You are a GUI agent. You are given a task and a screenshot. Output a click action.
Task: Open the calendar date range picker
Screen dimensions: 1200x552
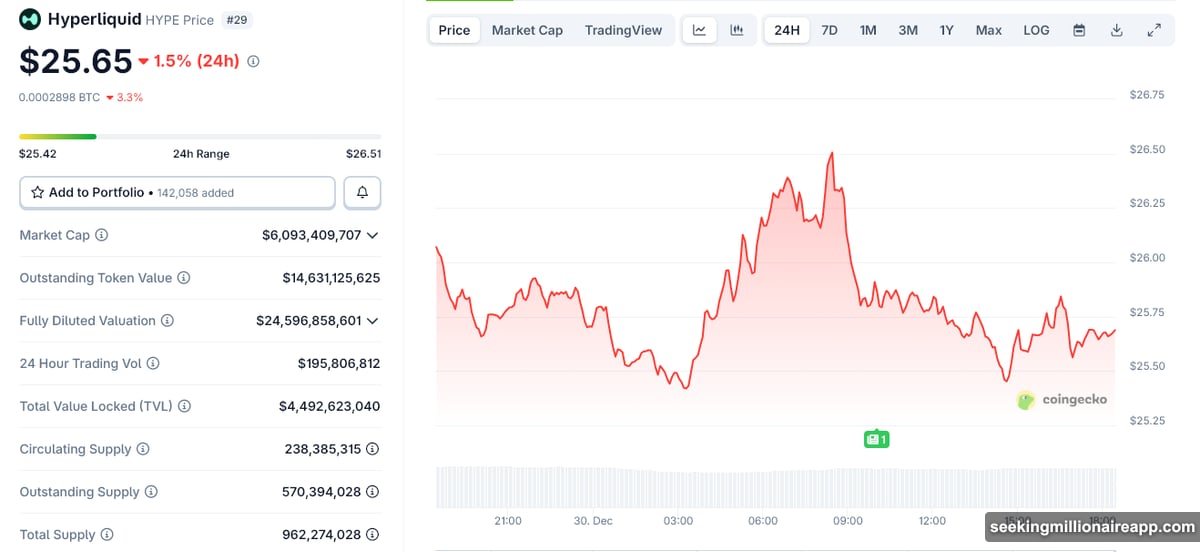[1079, 30]
